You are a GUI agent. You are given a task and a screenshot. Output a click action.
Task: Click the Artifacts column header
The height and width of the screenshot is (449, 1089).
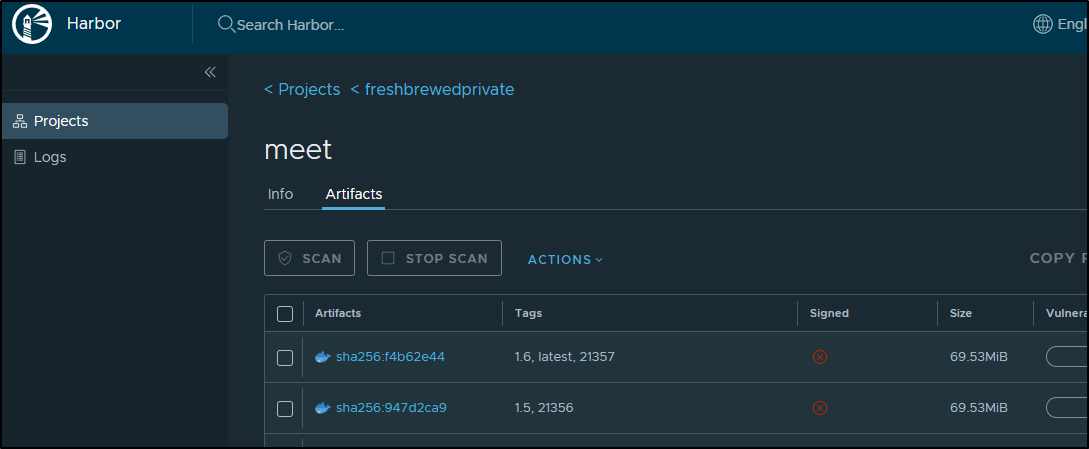coord(338,313)
